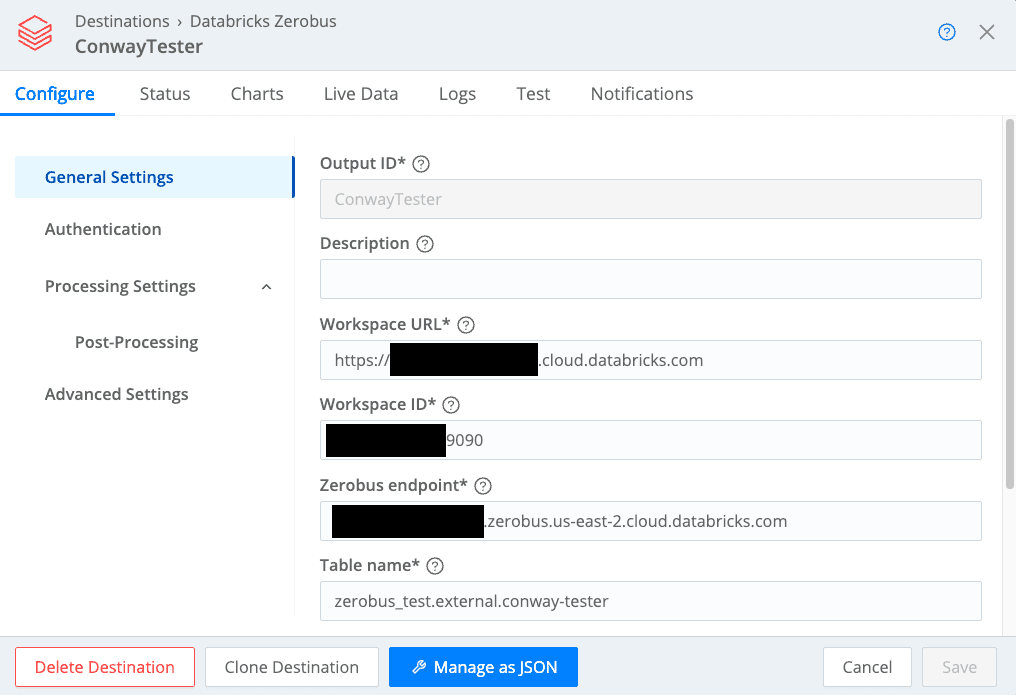
Task: Select Processing Settings in sidebar
Action: 120,286
